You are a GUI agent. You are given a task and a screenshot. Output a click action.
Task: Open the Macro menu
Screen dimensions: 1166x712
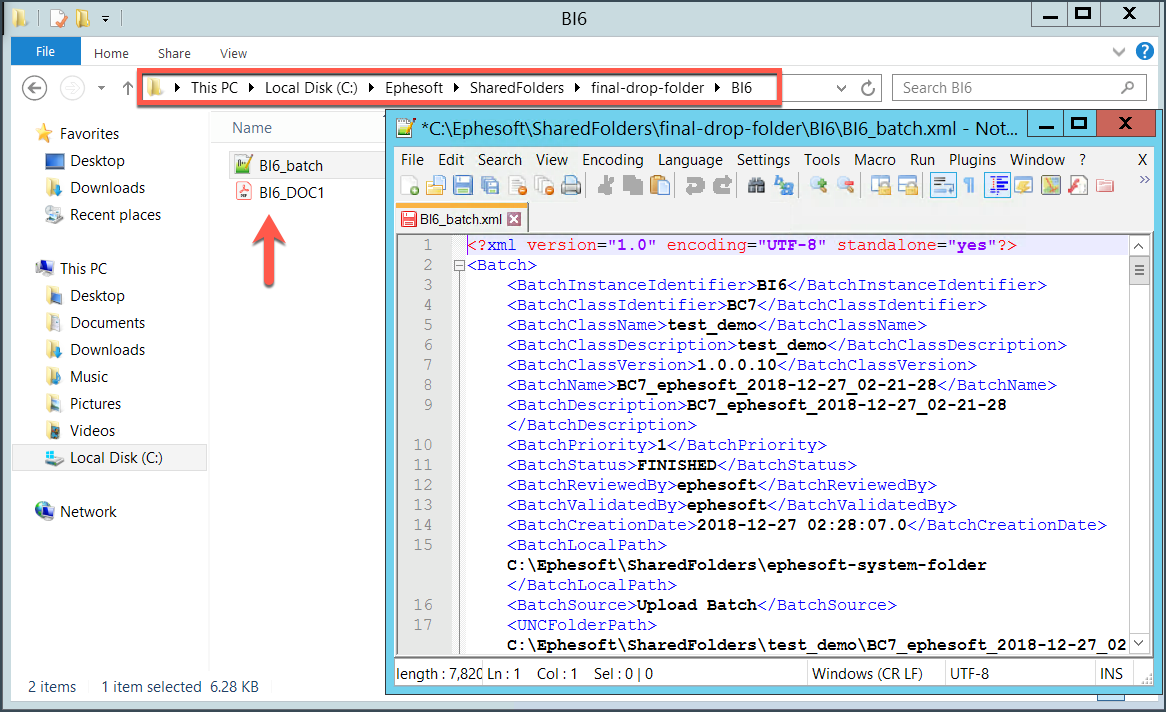874,160
